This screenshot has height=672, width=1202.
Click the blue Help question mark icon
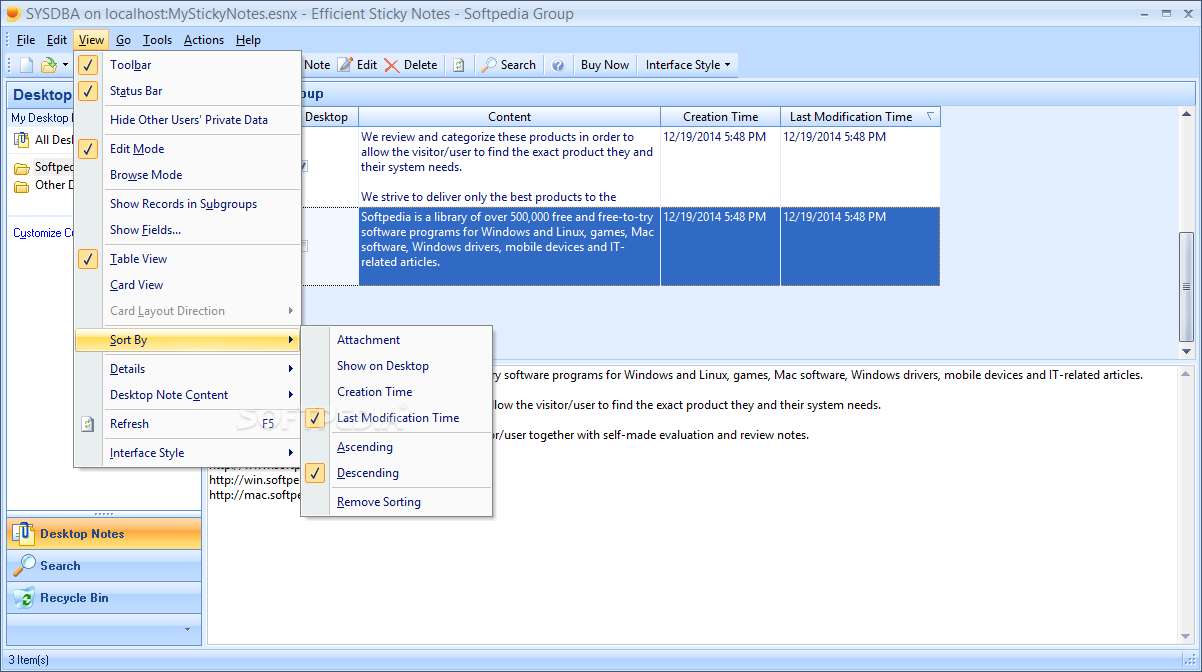tap(558, 65)
